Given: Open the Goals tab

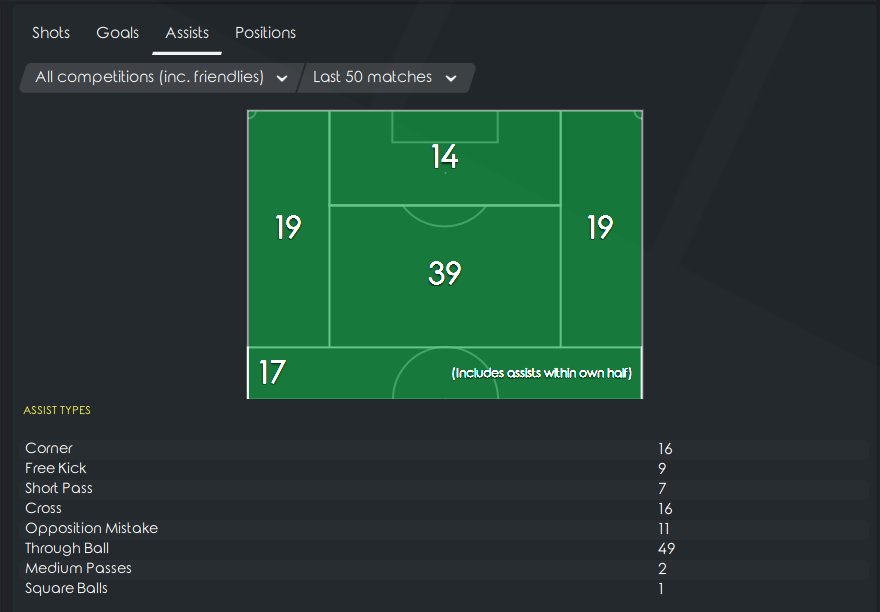Looking at the screenshot, I should (x=117, y=33).
